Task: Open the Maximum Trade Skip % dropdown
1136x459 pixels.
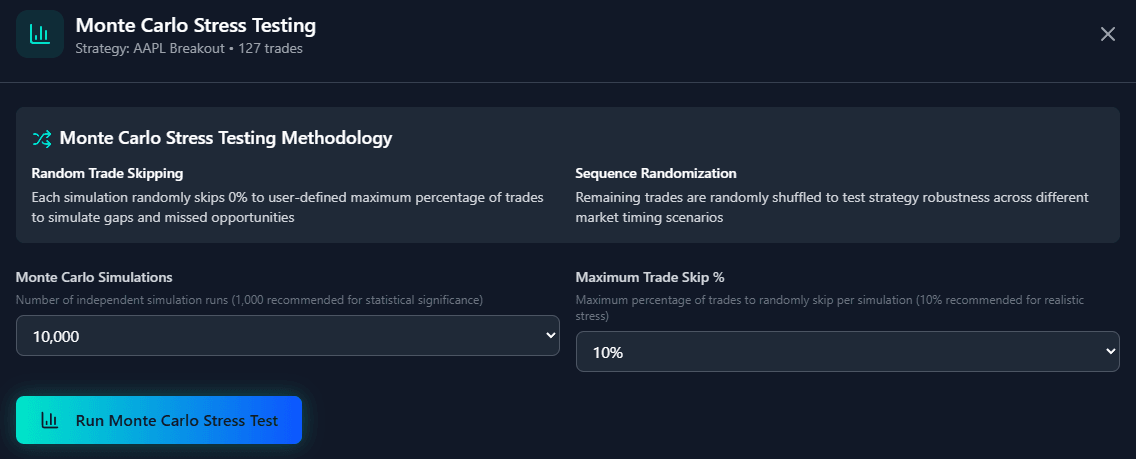Action: (x=847, y=352)
